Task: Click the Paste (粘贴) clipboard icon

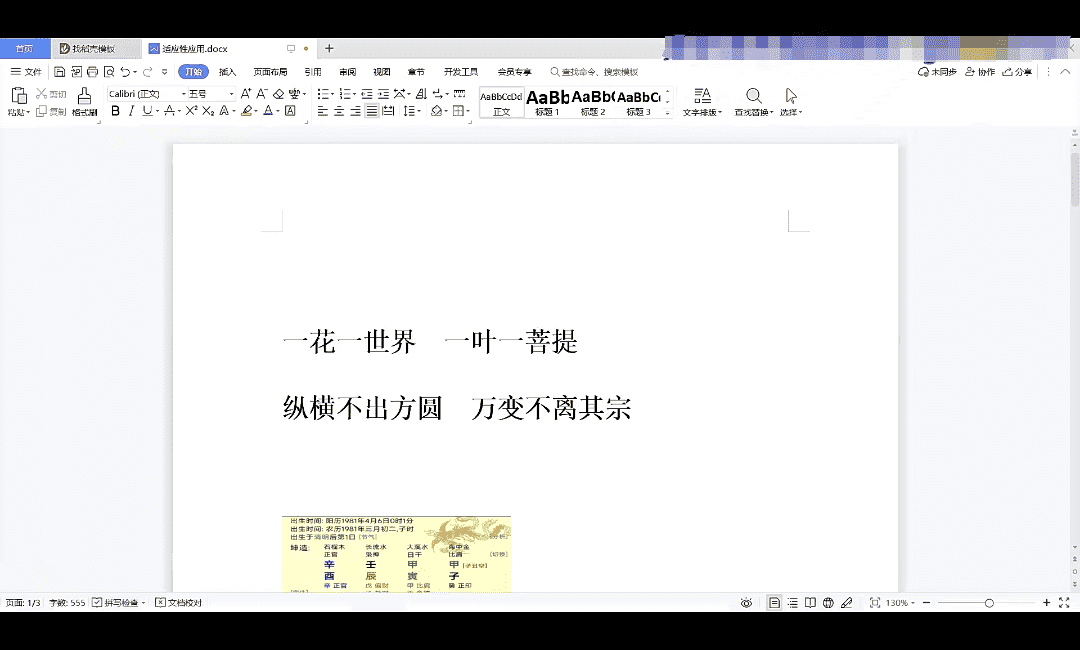Action: point(18,96)
